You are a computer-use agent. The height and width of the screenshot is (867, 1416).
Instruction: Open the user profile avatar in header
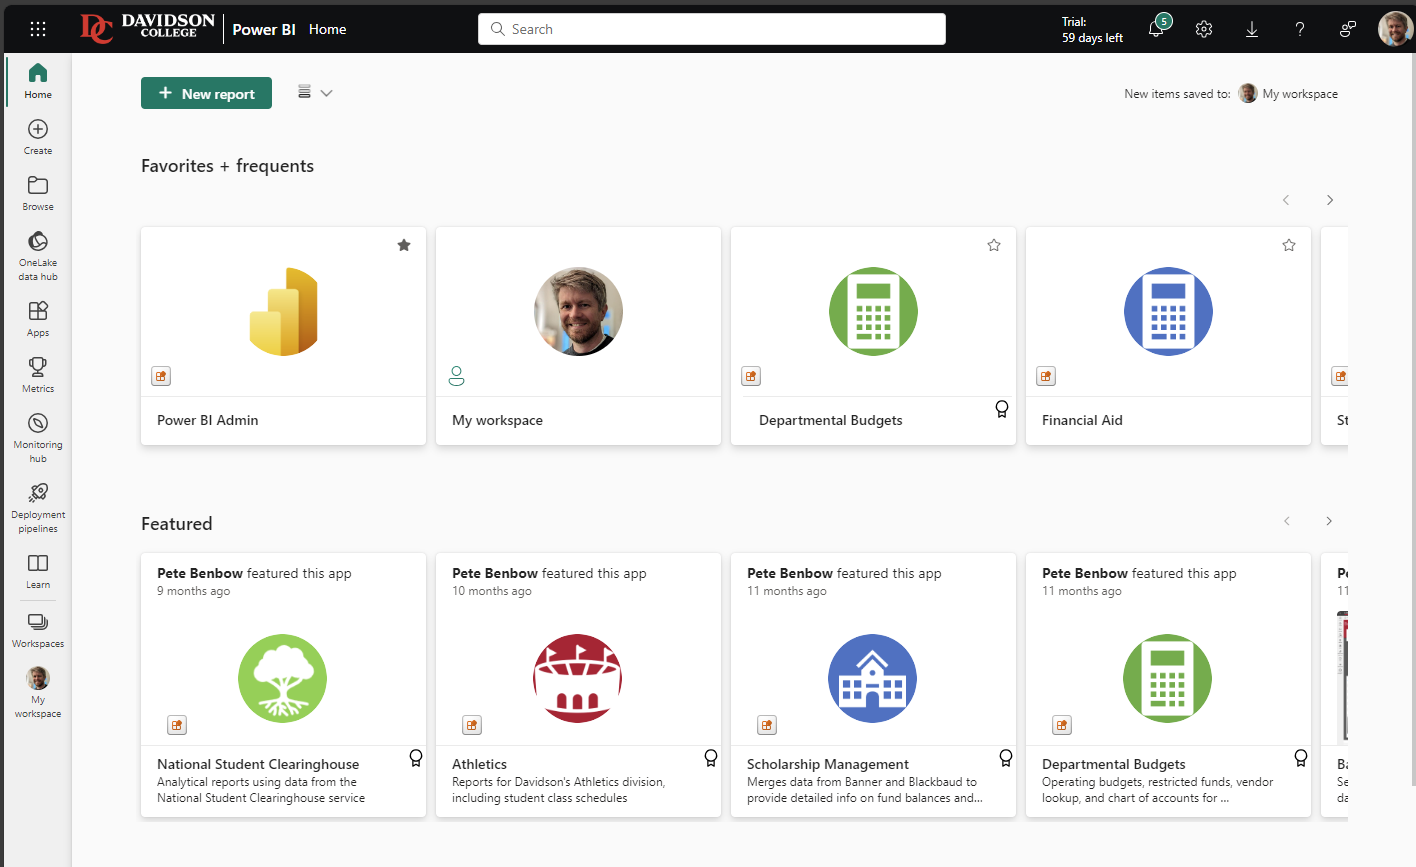(1395, 29)
